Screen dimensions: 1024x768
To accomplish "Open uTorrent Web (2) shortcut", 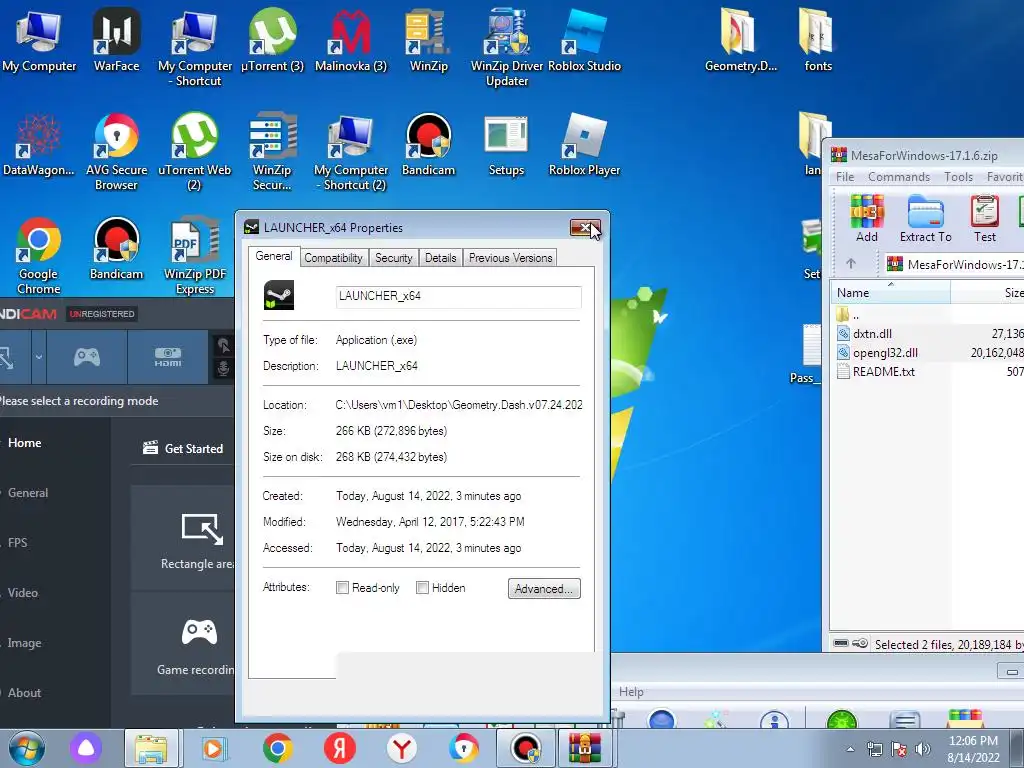I will [195, 152].
